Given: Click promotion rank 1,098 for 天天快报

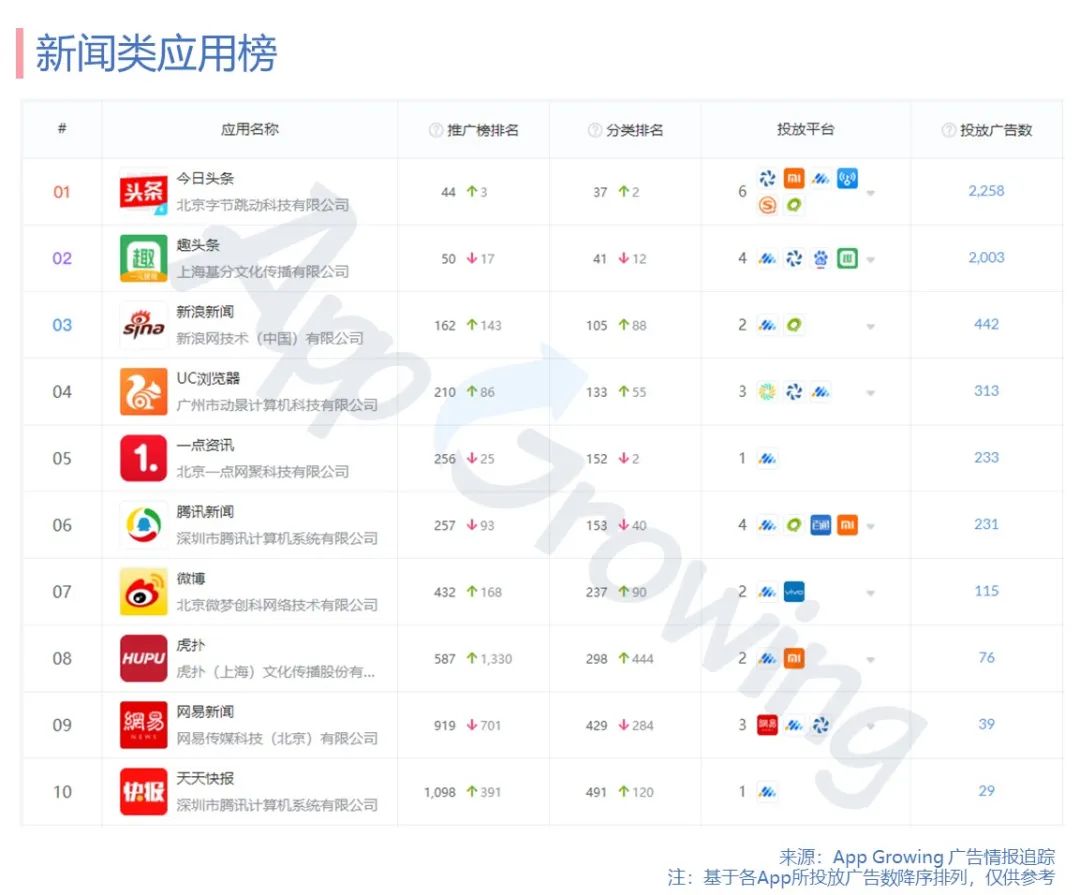Looking at the screenshot, I should coord(439,792).
